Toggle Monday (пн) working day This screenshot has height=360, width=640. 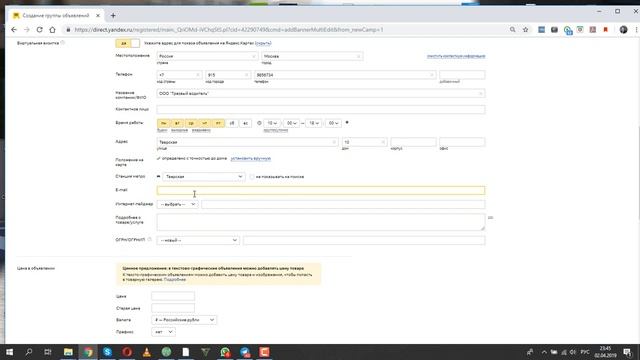[x=164, y=123]
